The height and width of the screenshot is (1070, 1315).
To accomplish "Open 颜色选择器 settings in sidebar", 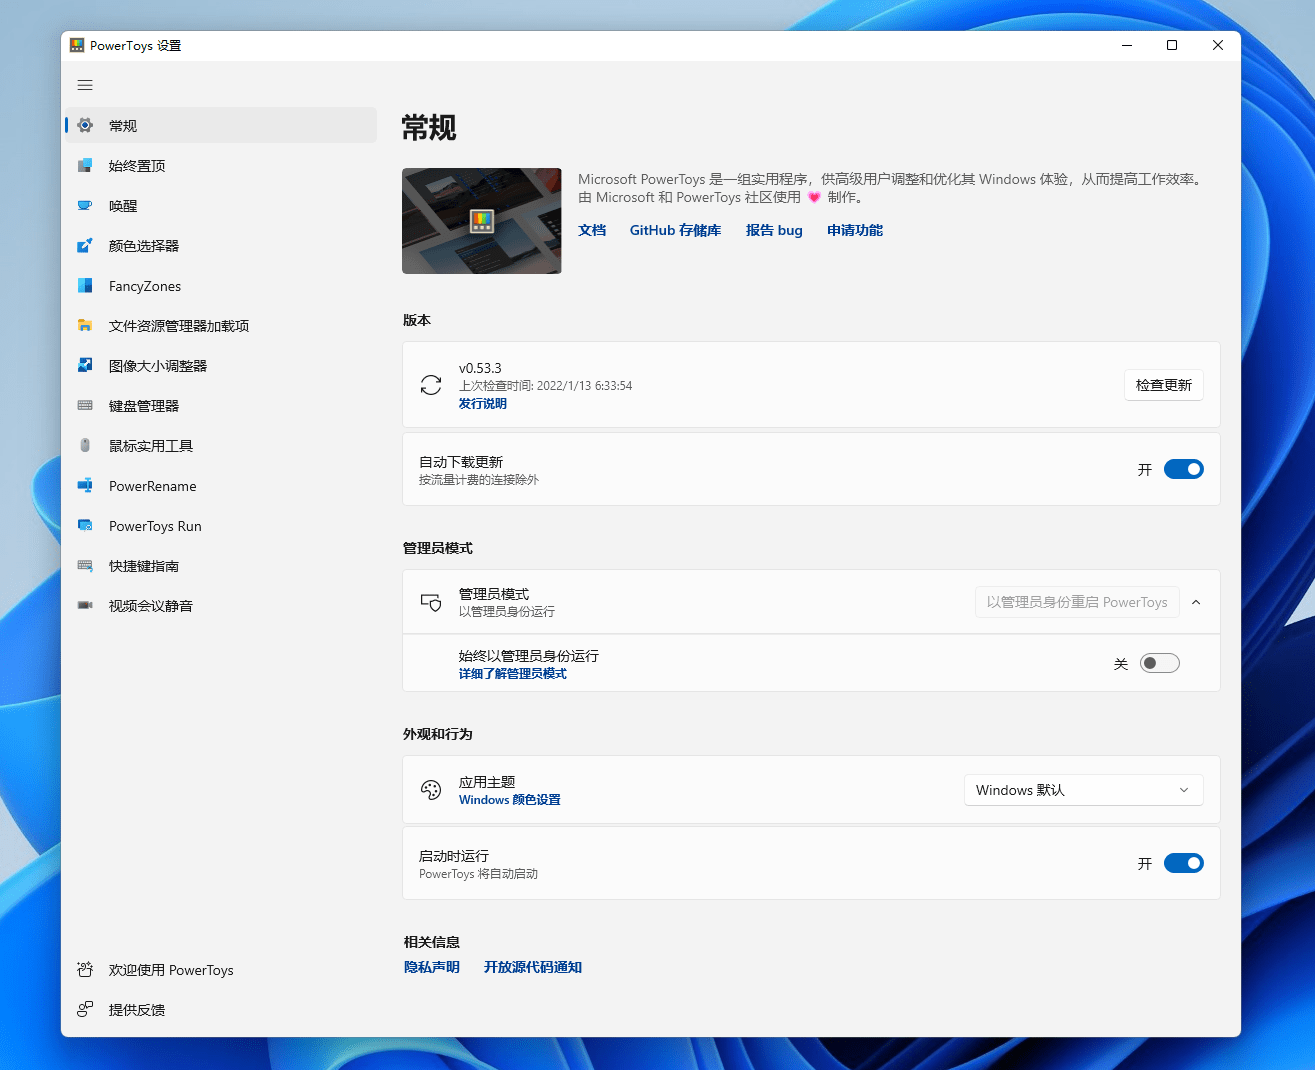I will coord(85,245).
